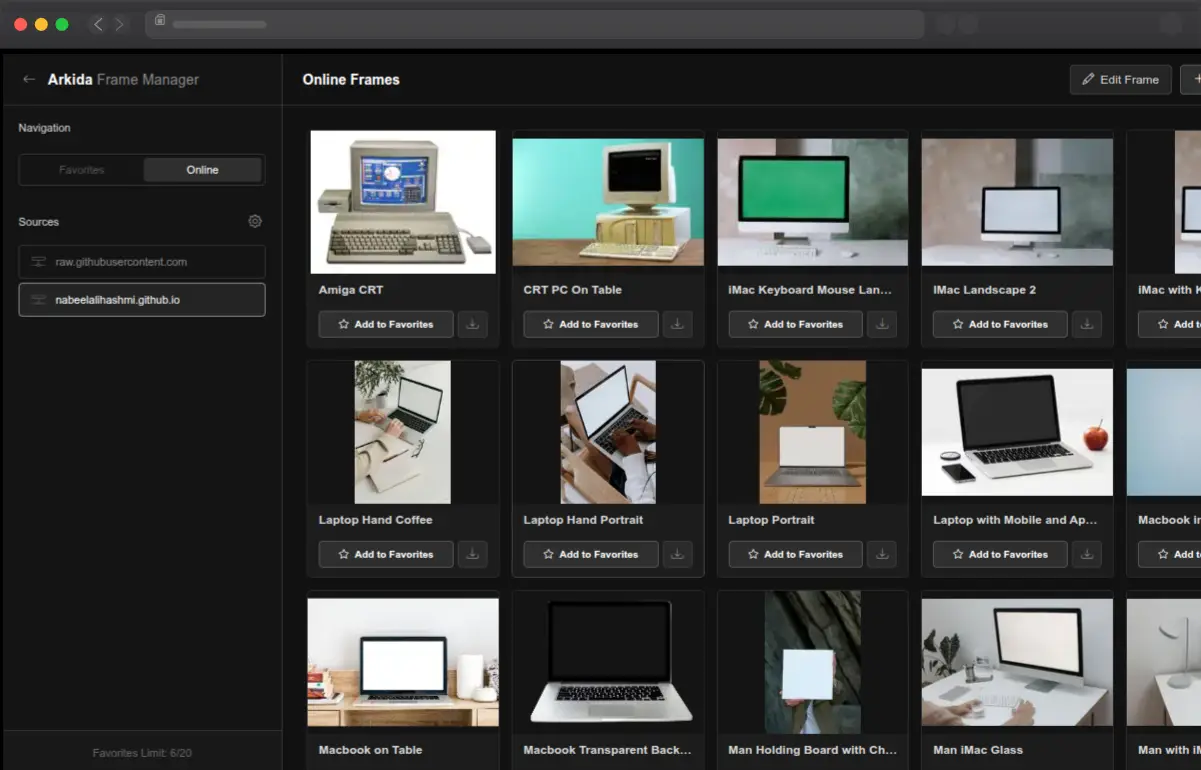Click the browser forward chevron
This screenshot has height=770, width=1201.
coord(120,24)
